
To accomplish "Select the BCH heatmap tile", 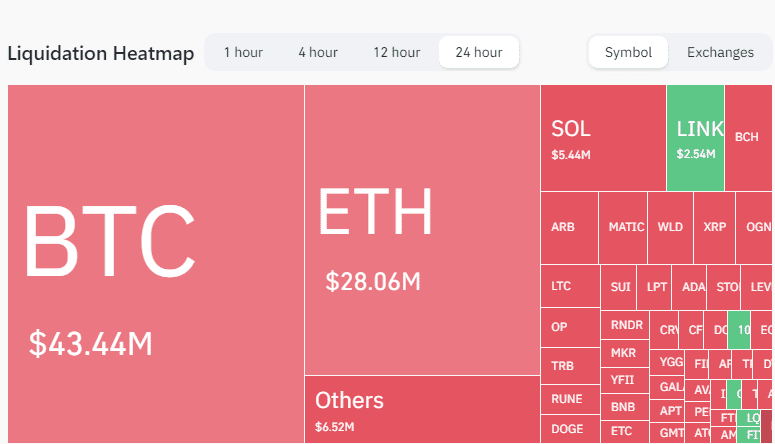I will coord(748,138).
